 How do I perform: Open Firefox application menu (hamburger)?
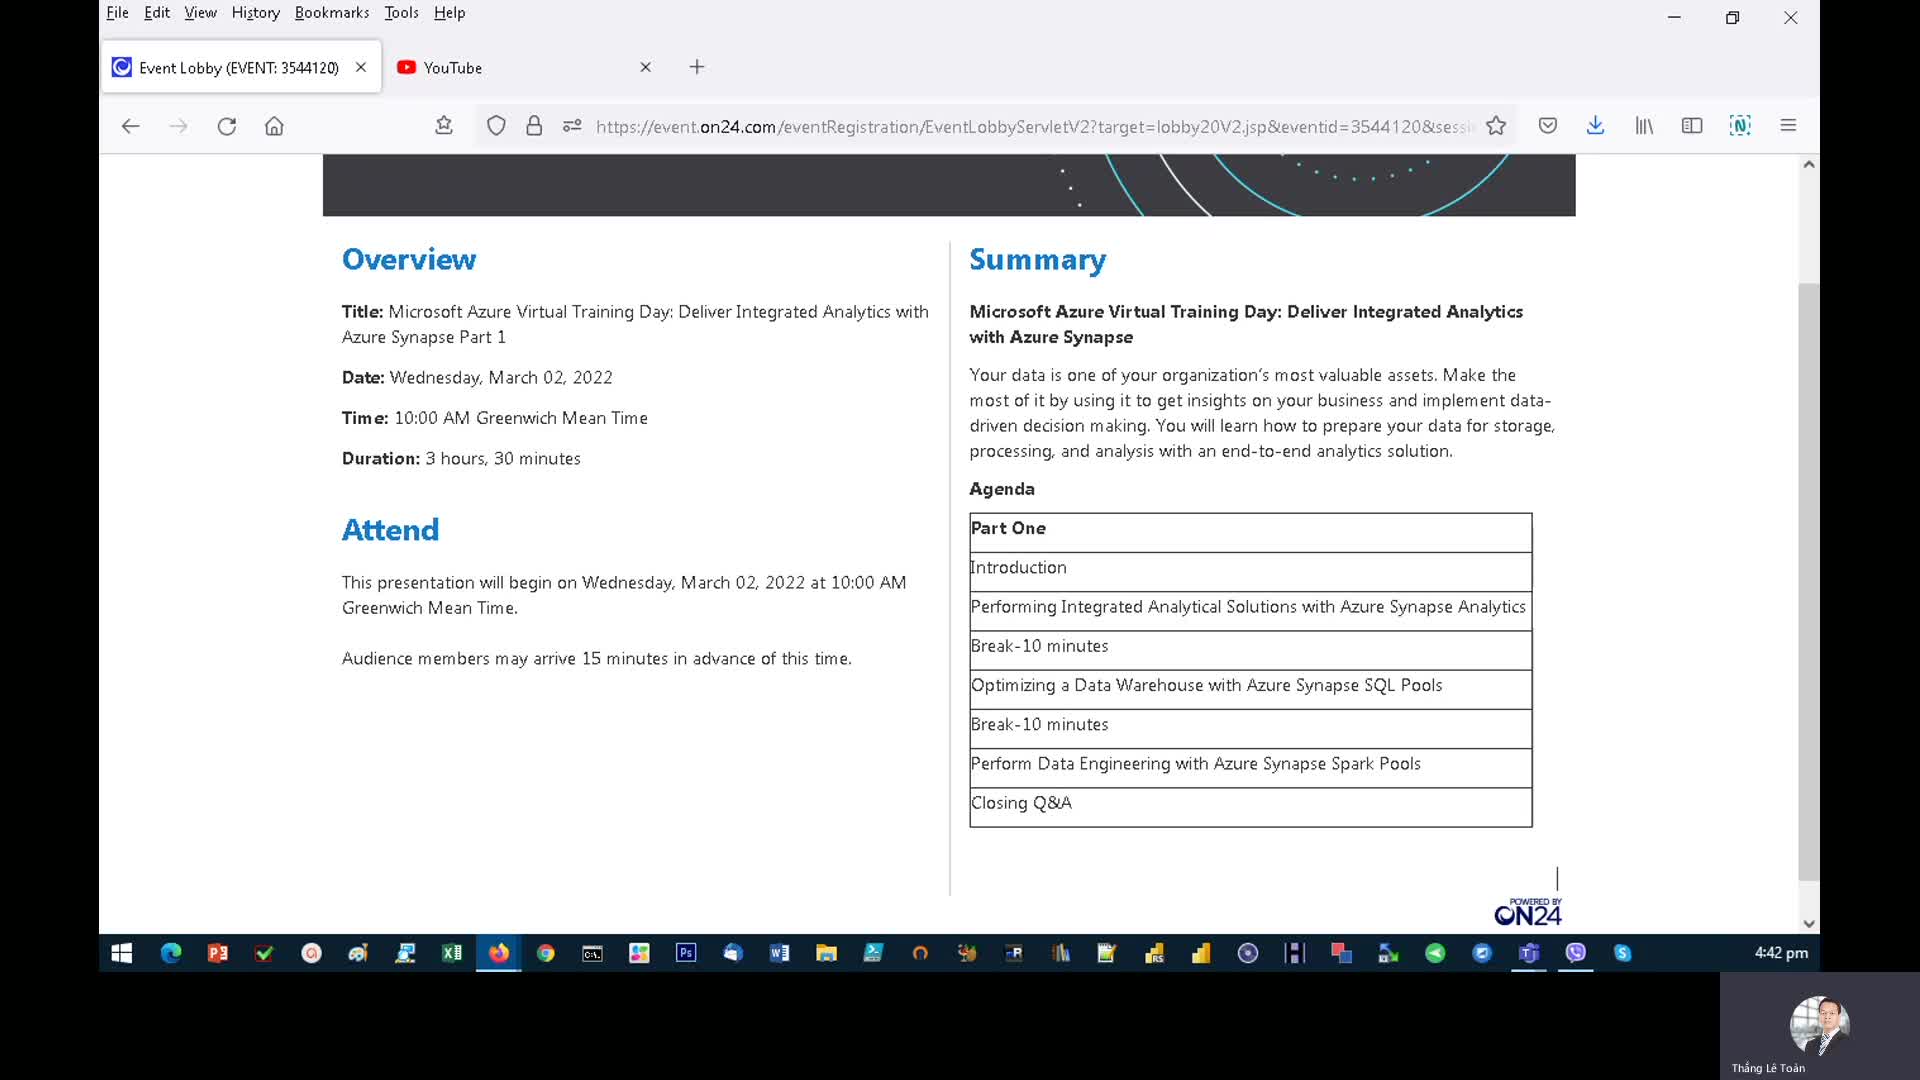1788,126
